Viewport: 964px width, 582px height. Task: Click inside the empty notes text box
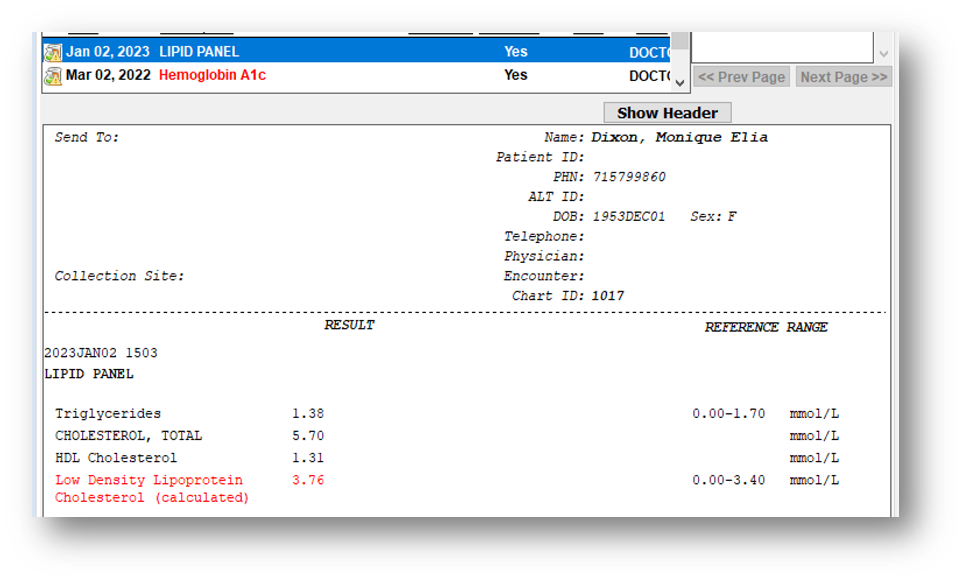(783, 47)
